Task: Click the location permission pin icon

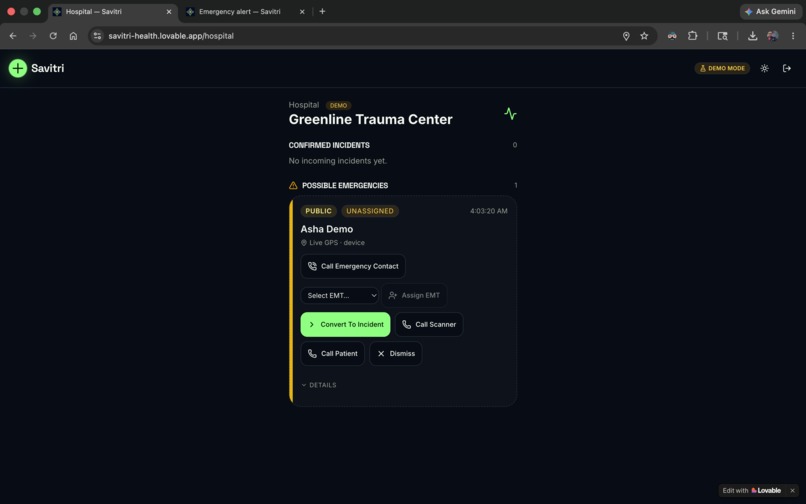Action: pos(626,36)
